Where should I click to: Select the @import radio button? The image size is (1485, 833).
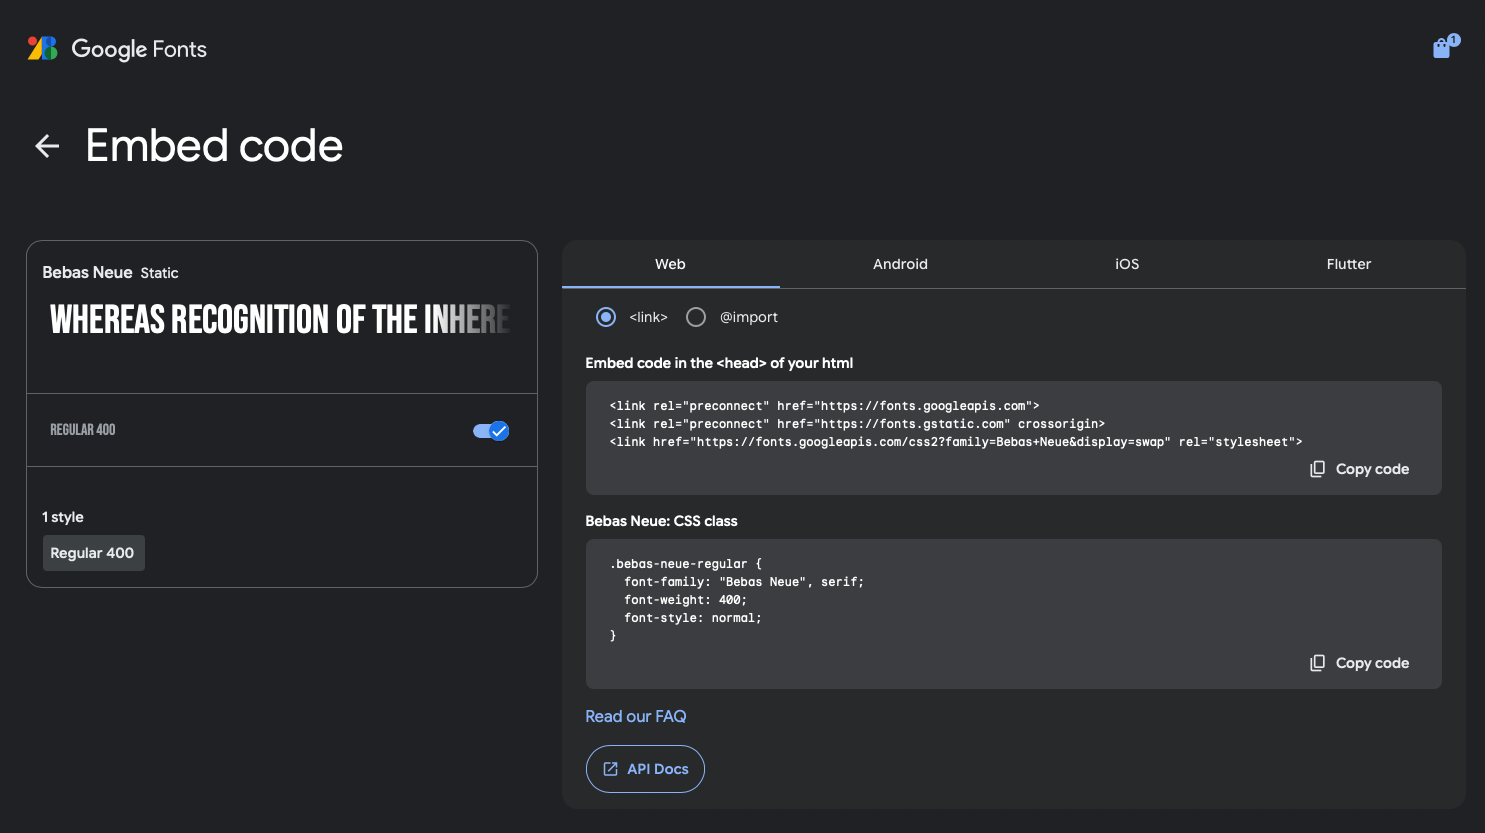696,317
